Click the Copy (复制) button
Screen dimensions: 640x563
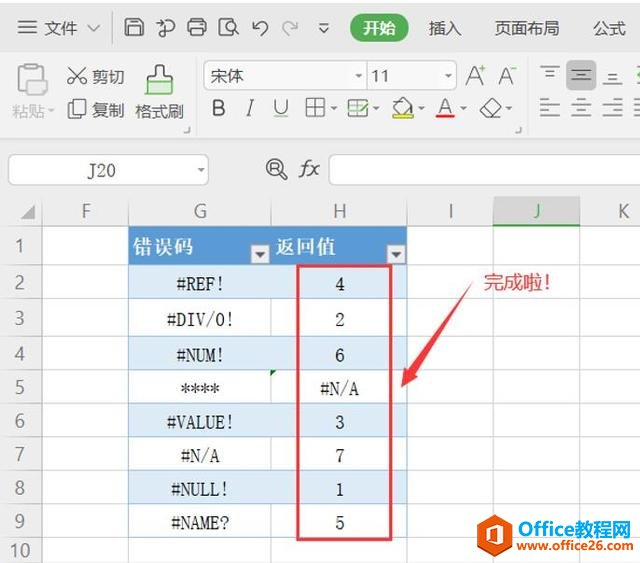coord(96,109)
